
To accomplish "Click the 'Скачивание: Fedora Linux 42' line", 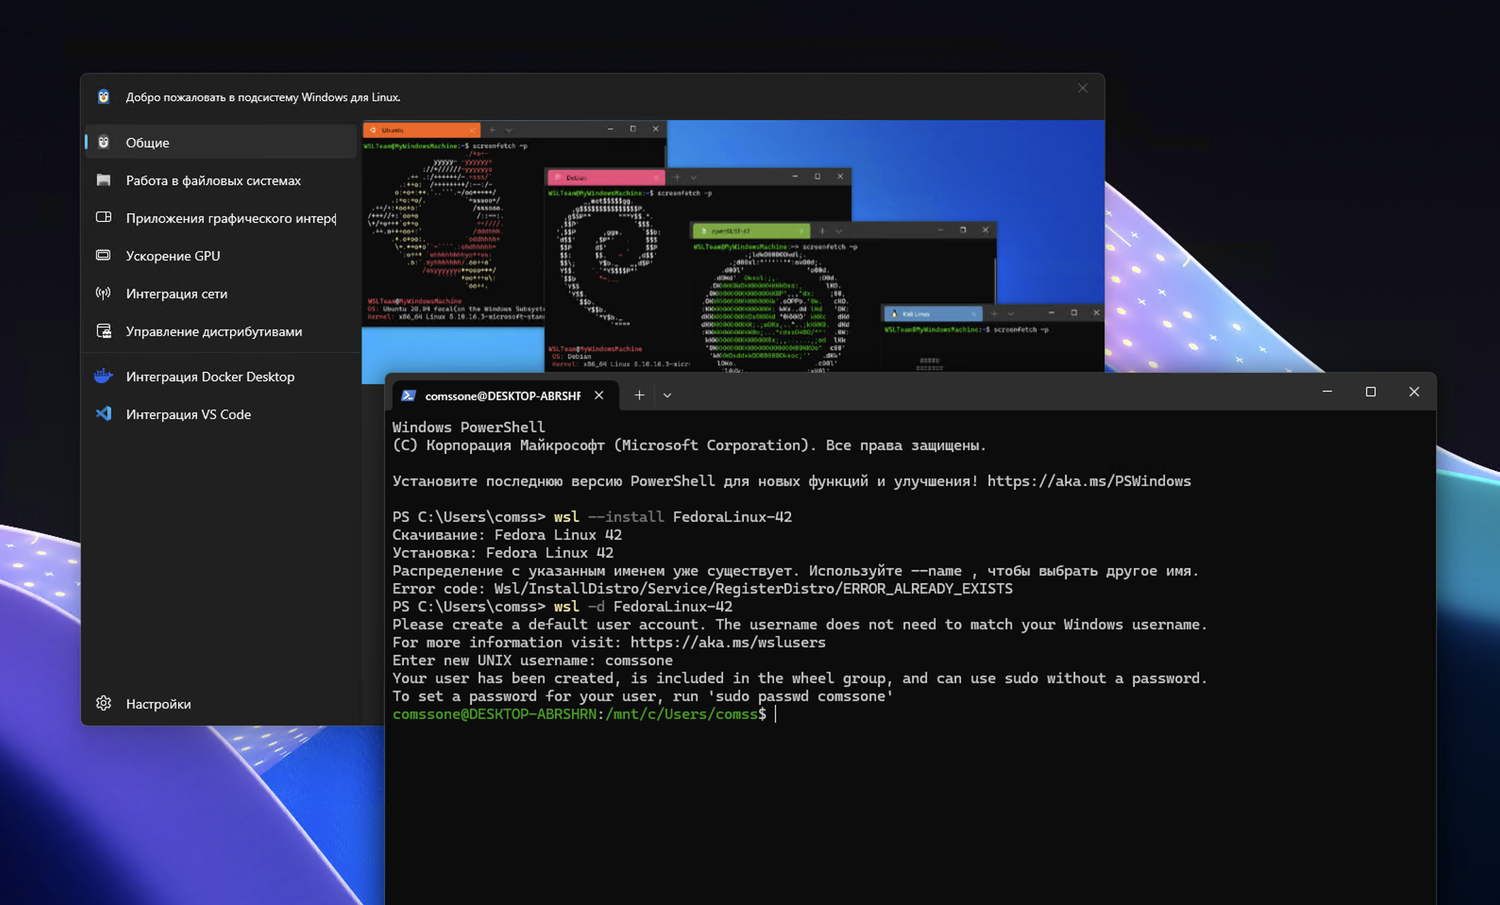I will pos(507,535).
